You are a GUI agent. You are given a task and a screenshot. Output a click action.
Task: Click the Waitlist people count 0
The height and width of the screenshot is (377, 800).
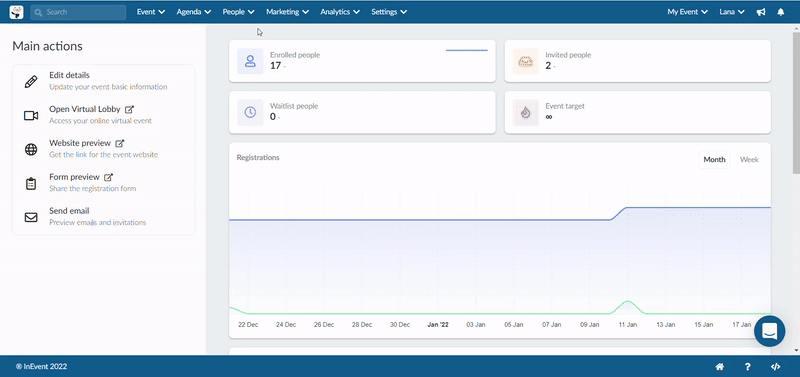[273, 117]
